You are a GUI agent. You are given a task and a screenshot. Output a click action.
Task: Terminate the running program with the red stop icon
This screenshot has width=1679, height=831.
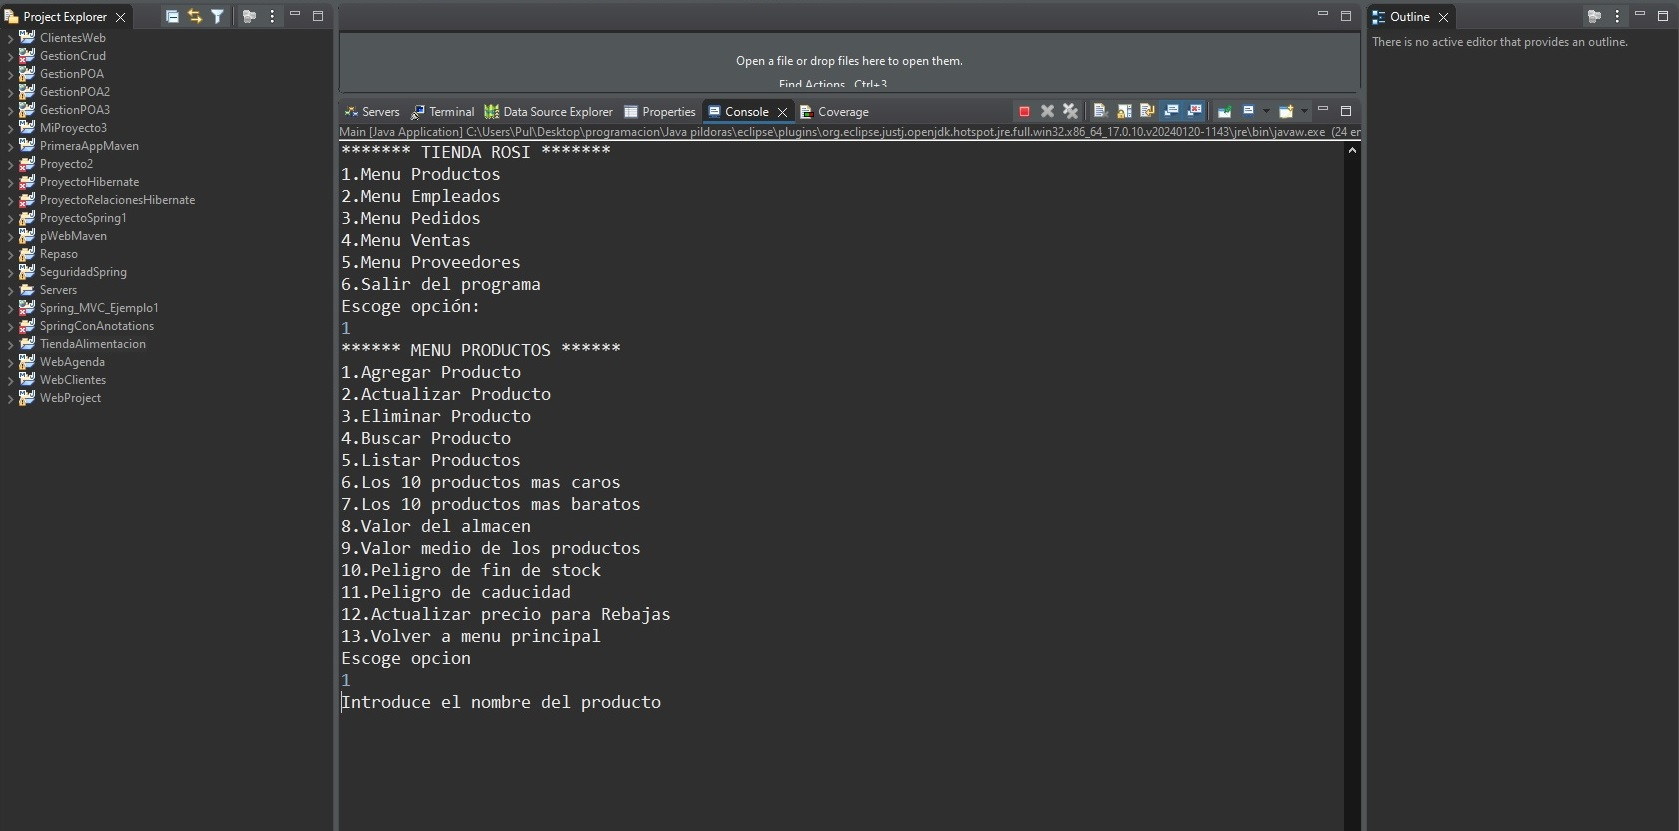1024,112
